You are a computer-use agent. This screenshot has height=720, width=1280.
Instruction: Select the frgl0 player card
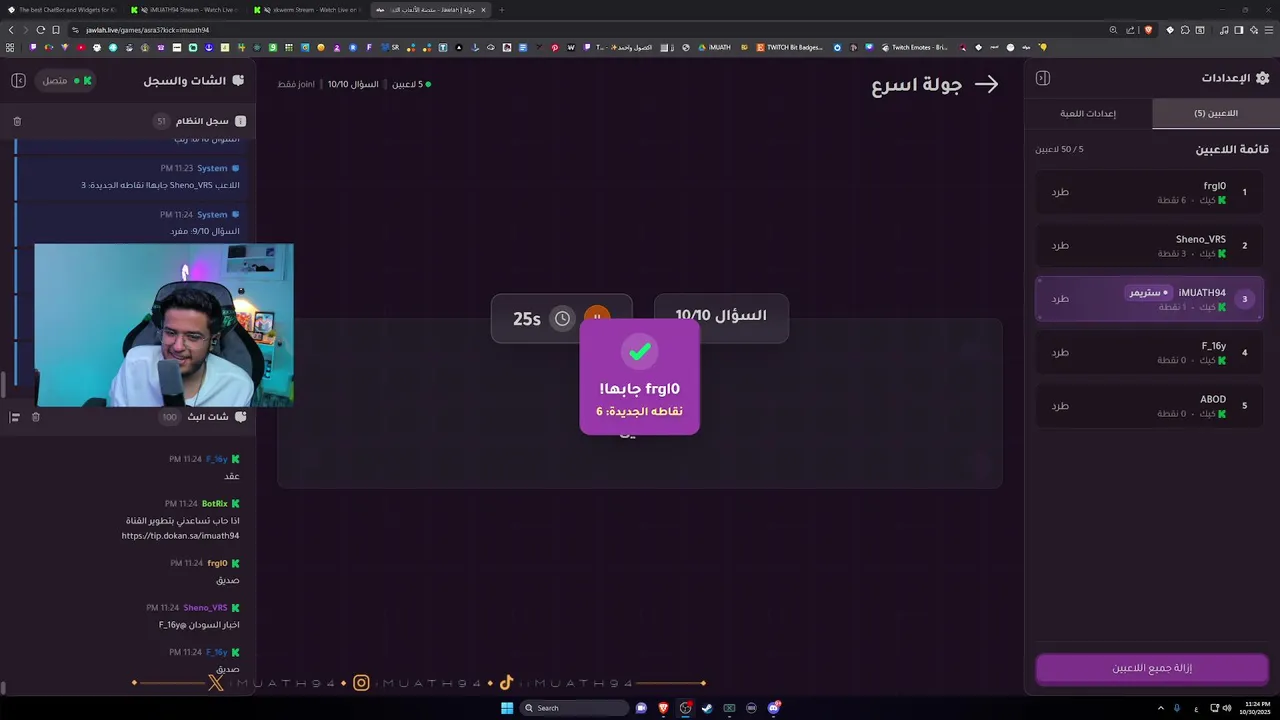click(1149, 192)
